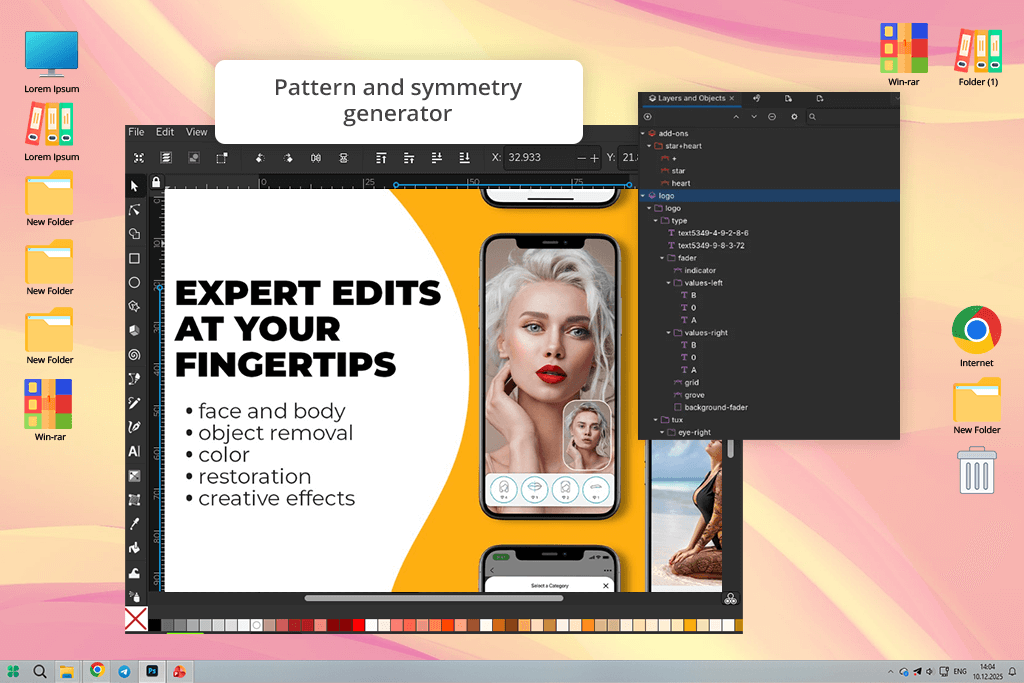Flip selection vertically
This screenshot has width=1024, height=683.
(344, 158)
